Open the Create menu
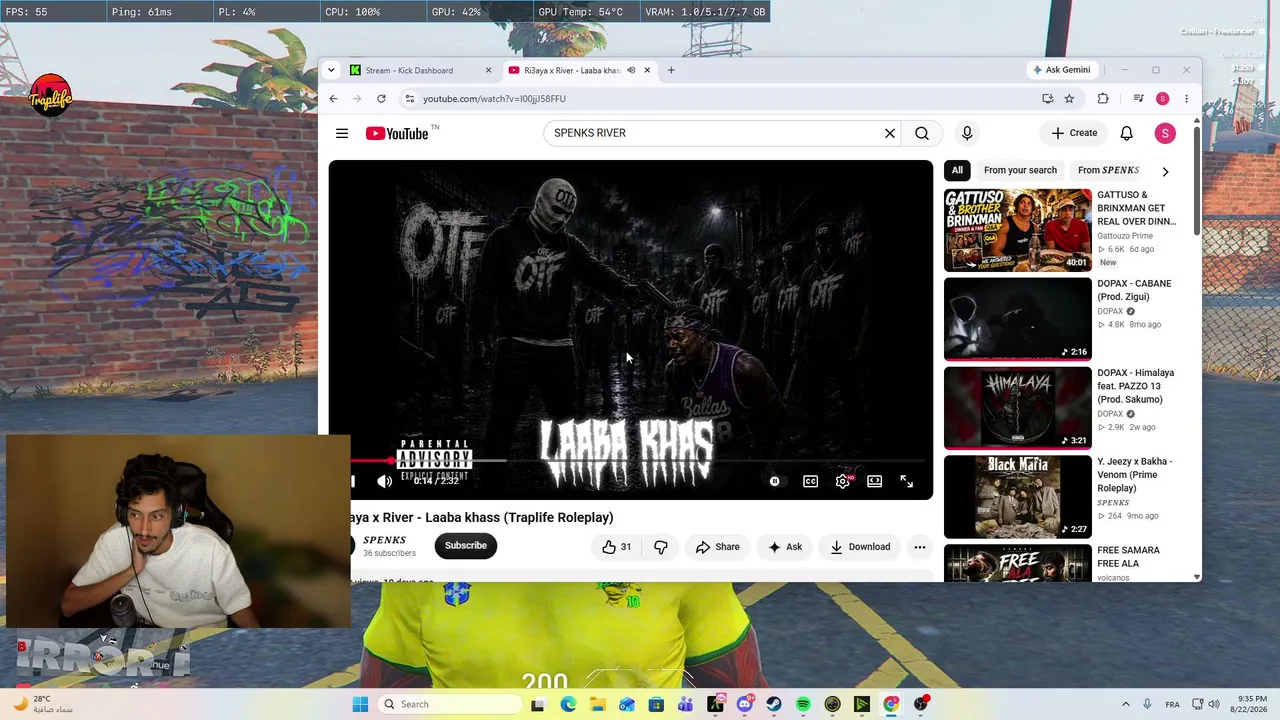Viewport: 1280px width, 720px height. [x=1074, y=133]
